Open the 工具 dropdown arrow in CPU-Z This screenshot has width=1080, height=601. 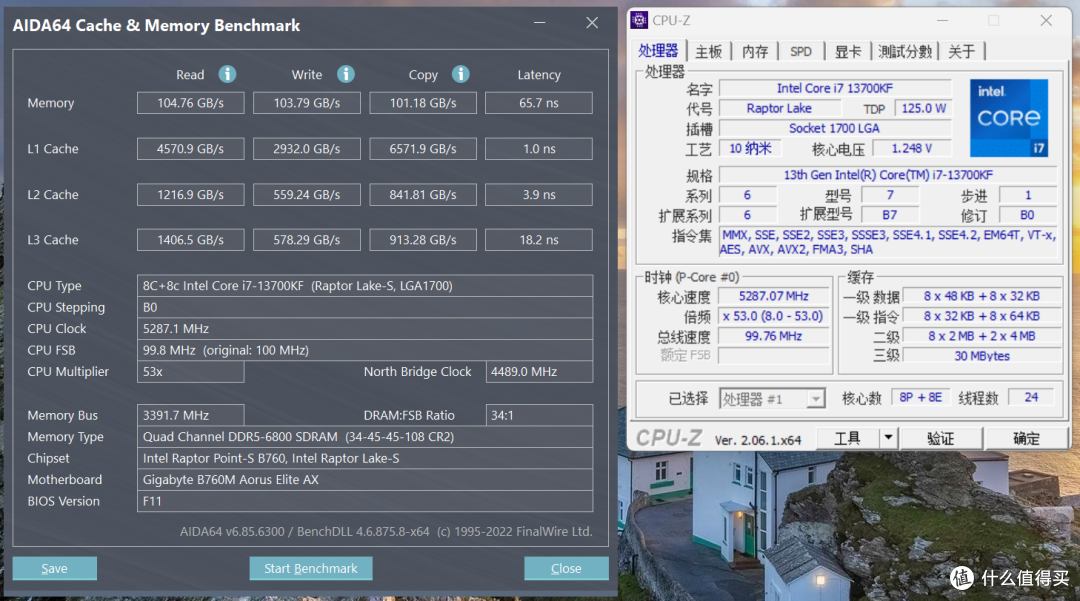coord(889,438)
